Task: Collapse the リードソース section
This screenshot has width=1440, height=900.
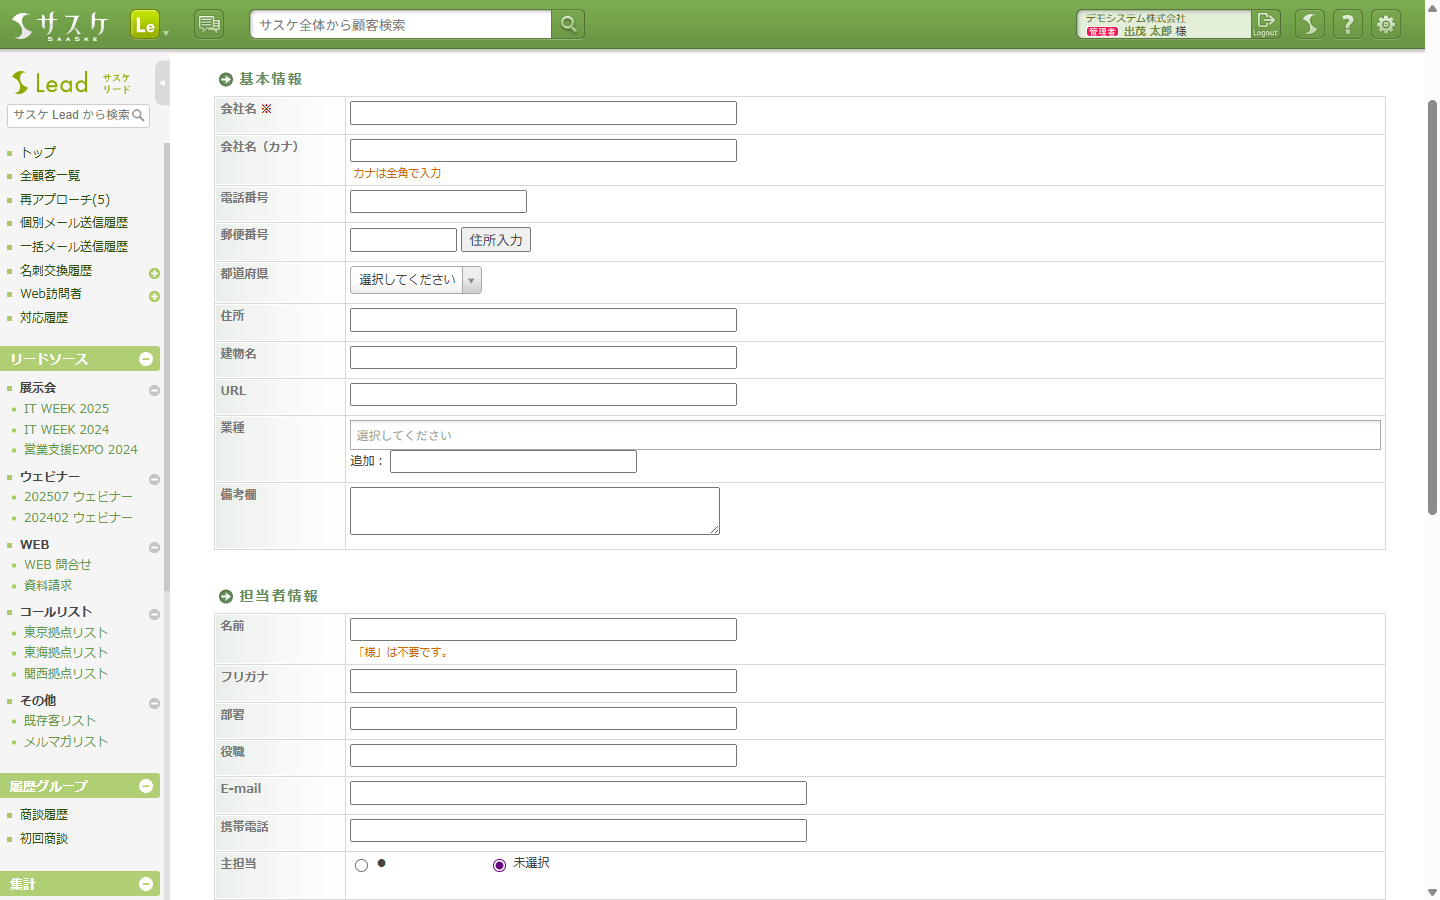Action: 146,359
